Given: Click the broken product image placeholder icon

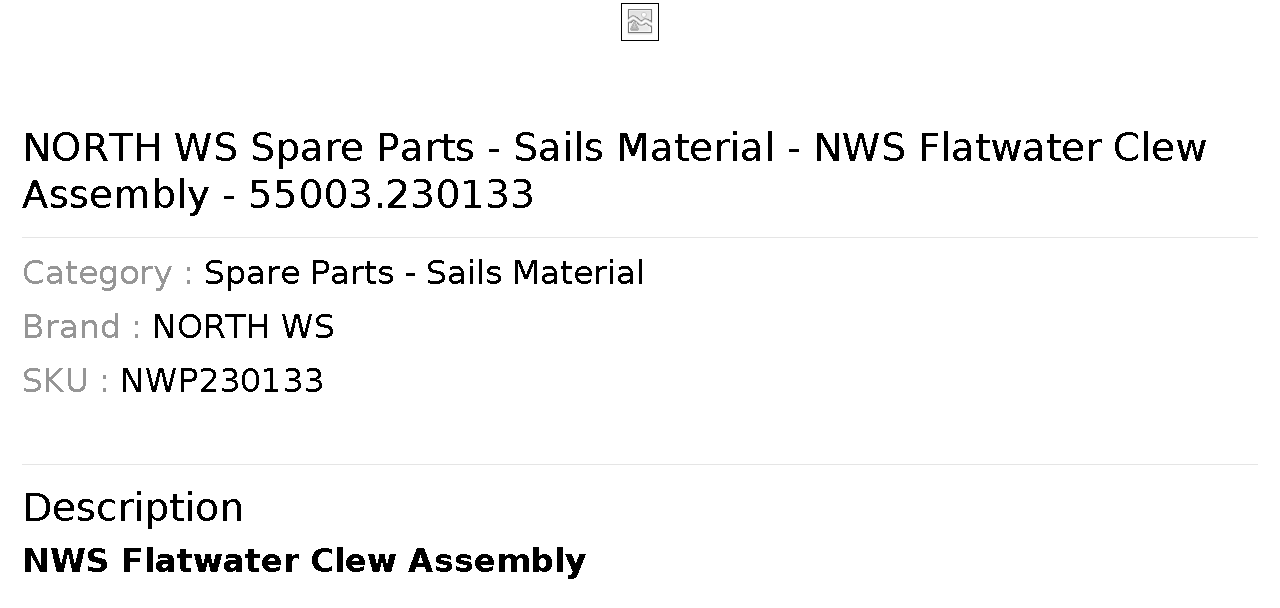Looking at the screenshot, I should click(x=640, y=22).
